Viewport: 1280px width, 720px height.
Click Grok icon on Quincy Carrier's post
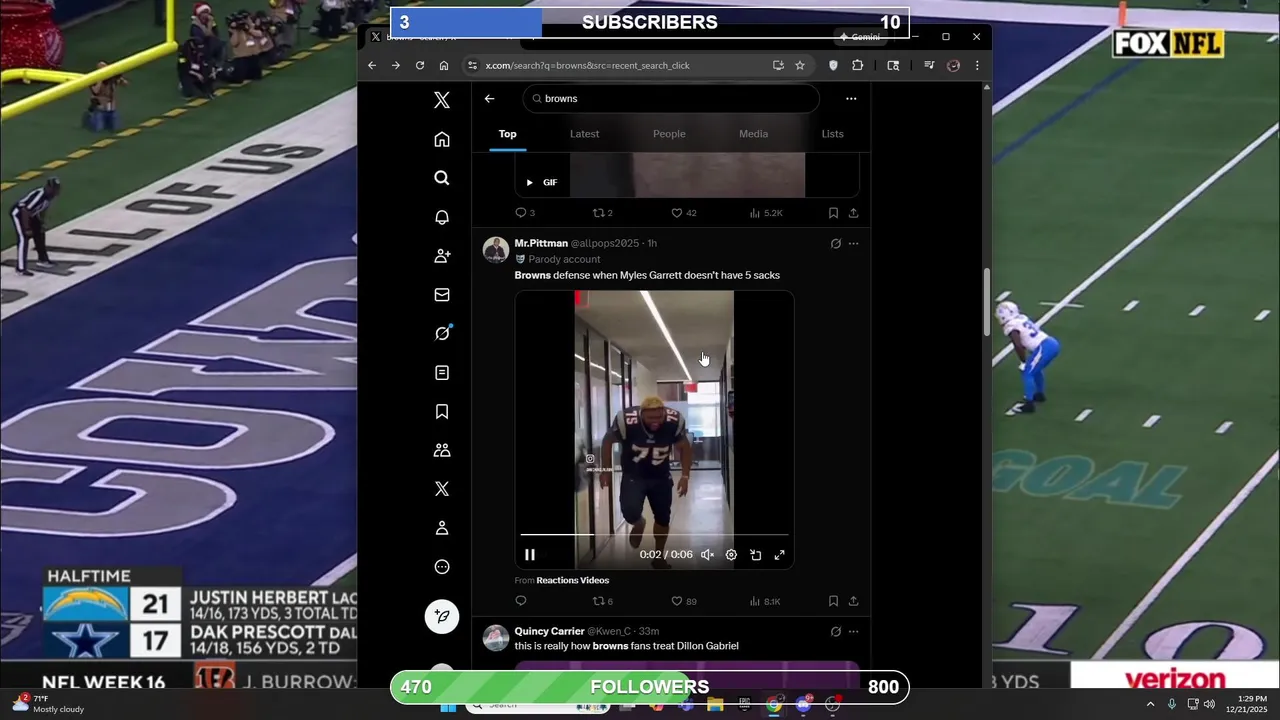(836, 631)
